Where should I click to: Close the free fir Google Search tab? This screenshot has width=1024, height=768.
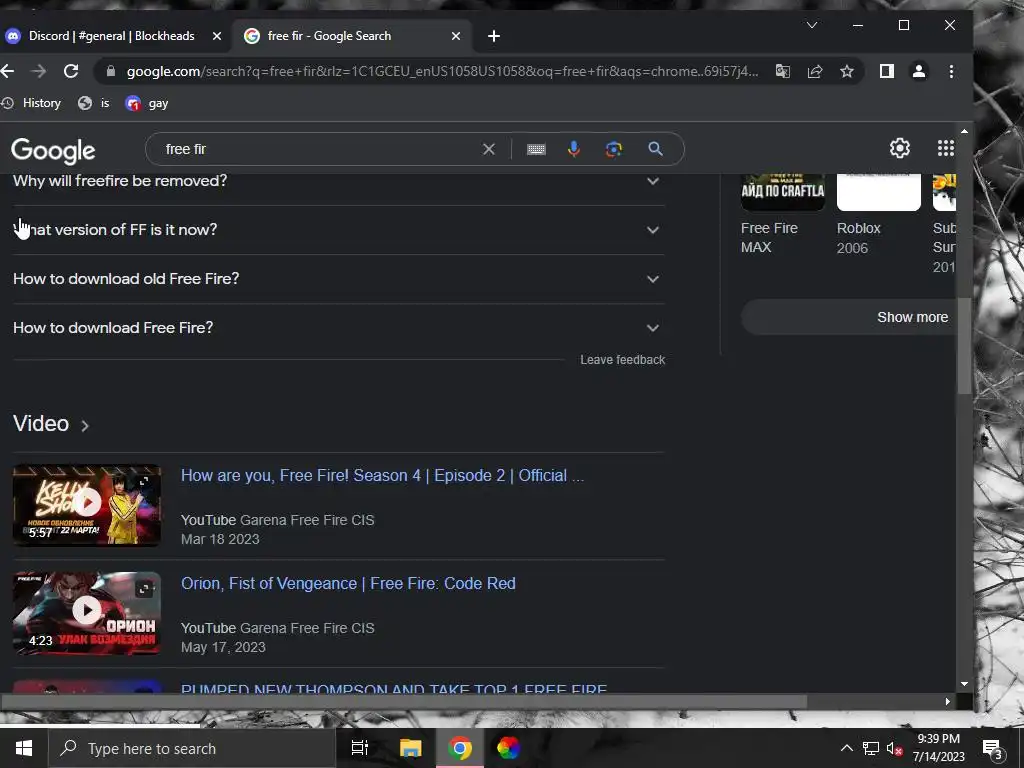[456, 36]
